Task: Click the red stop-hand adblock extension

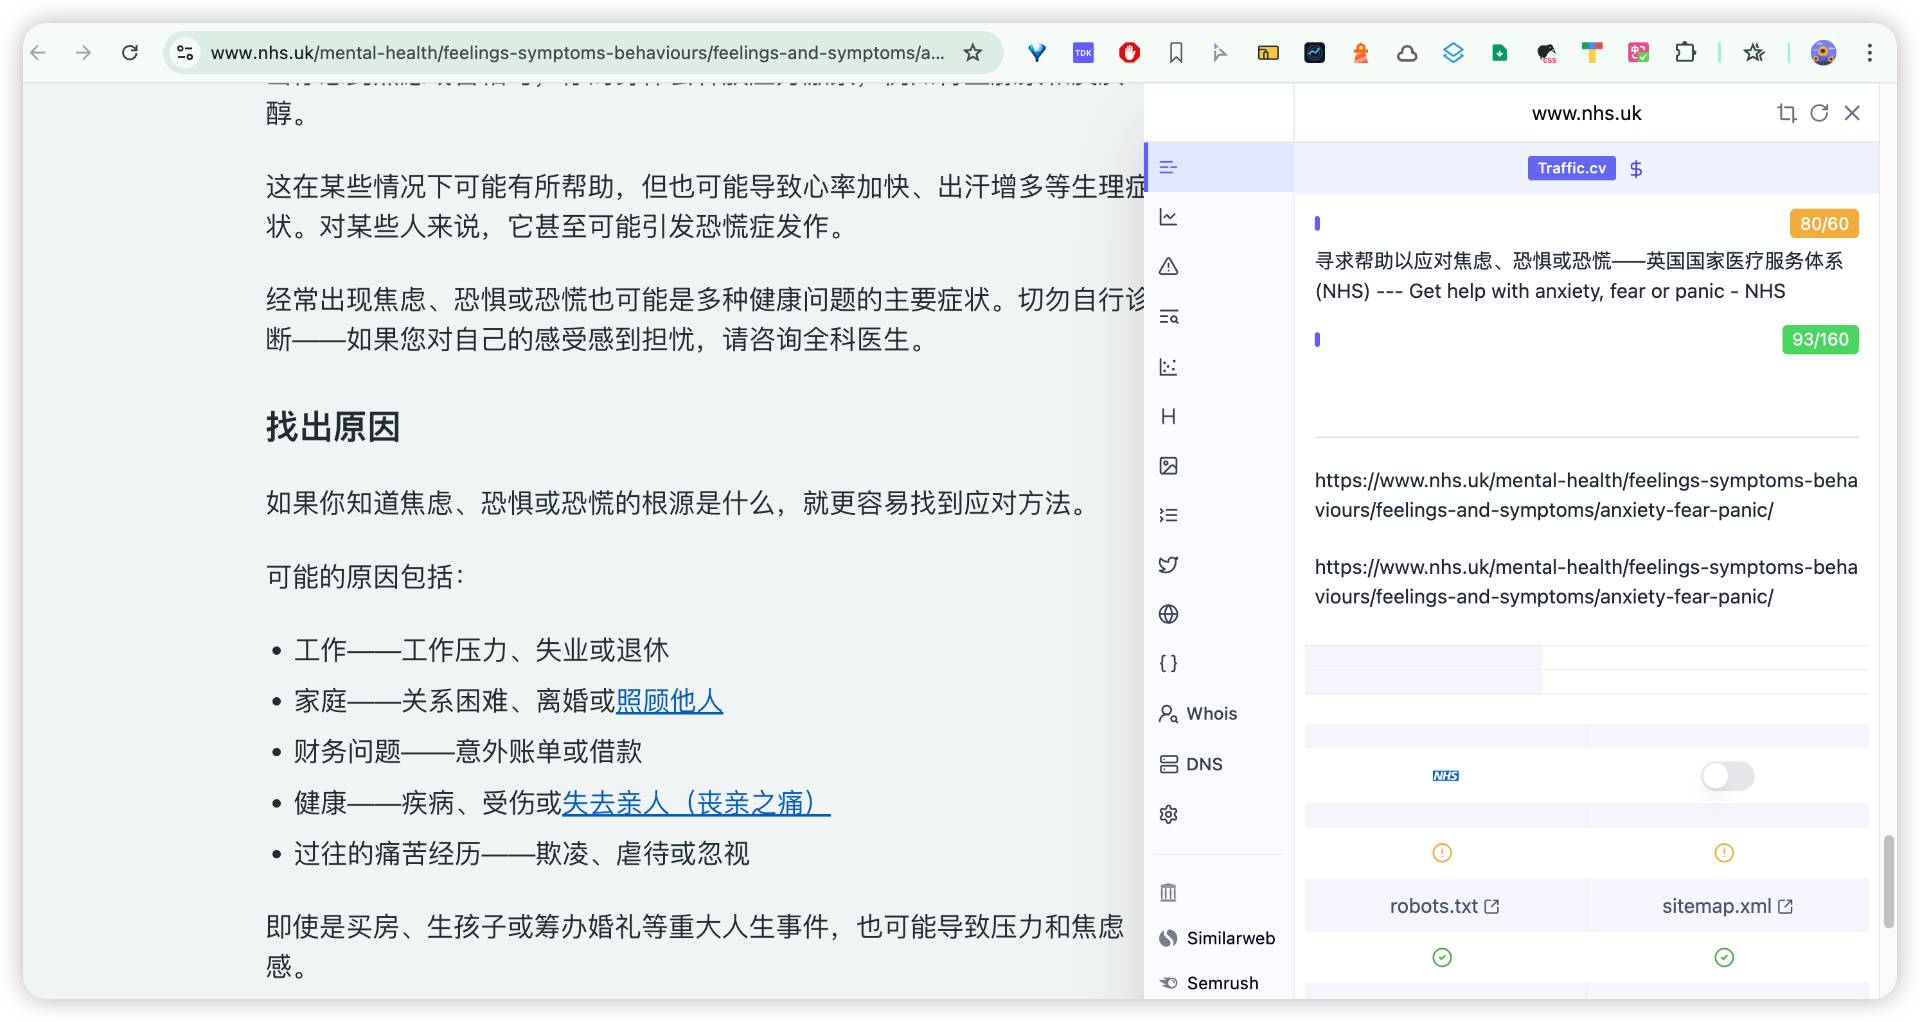Action: (x=1129, y=53)
